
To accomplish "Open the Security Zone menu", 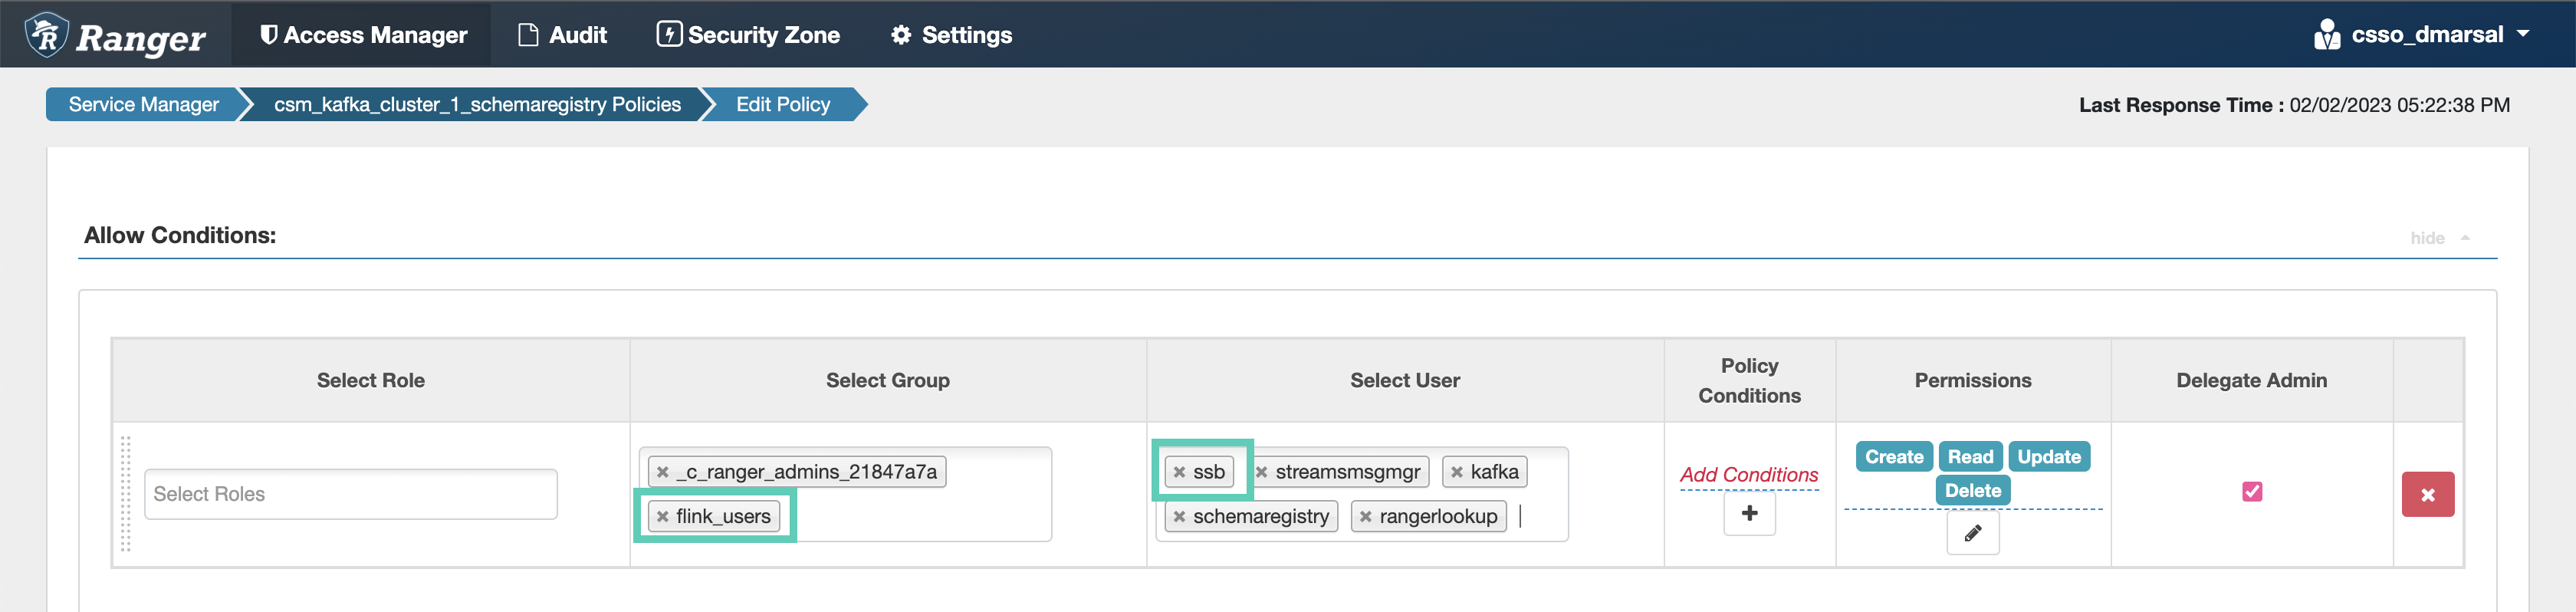I will pyautogui.click(x=748, y=35).
